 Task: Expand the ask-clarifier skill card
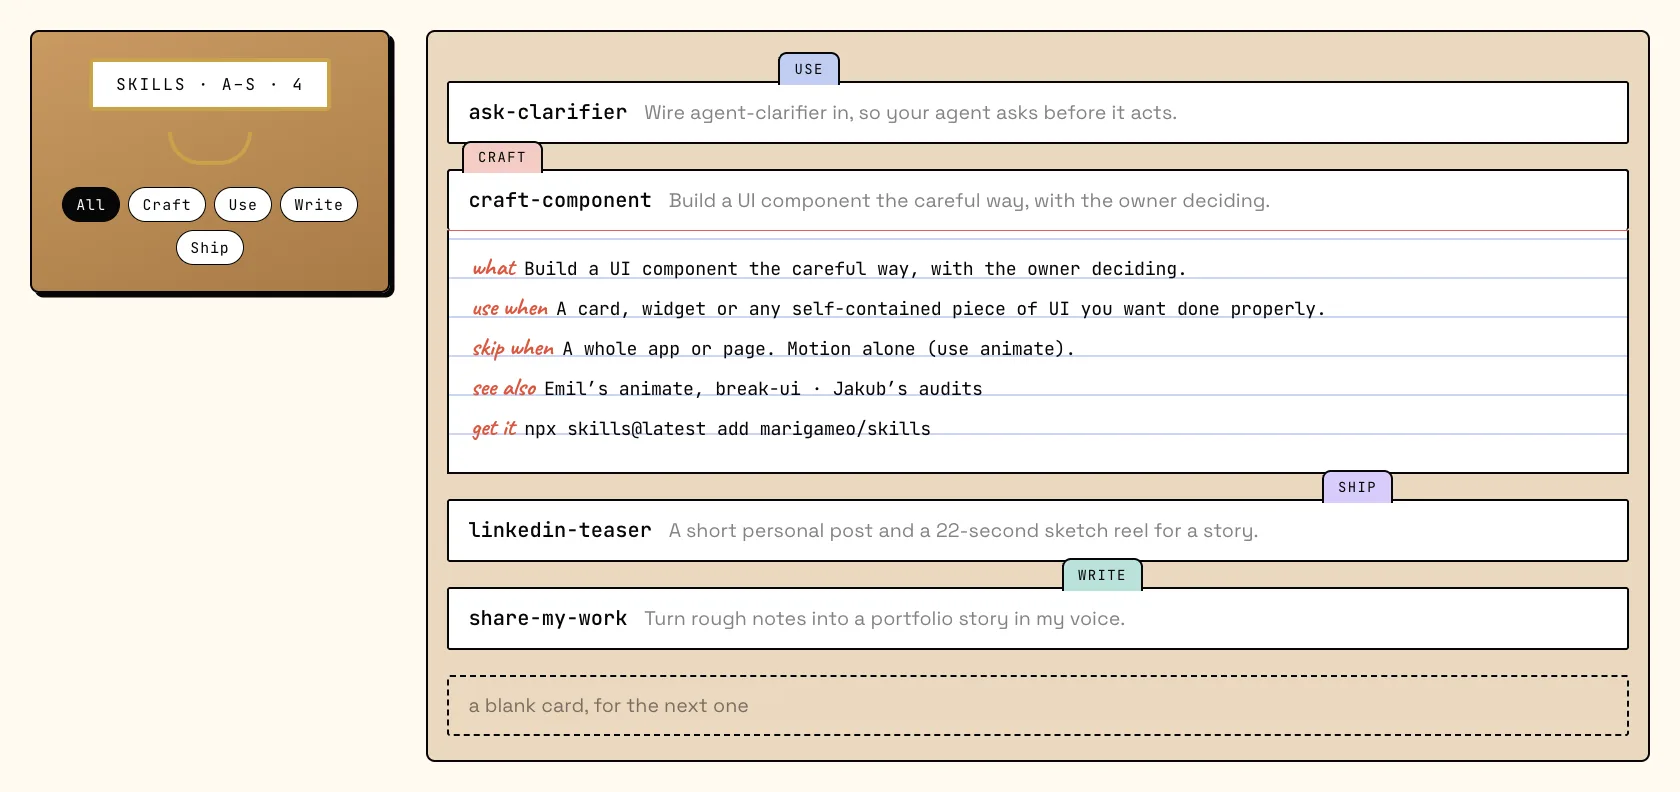coord(1038,113)
